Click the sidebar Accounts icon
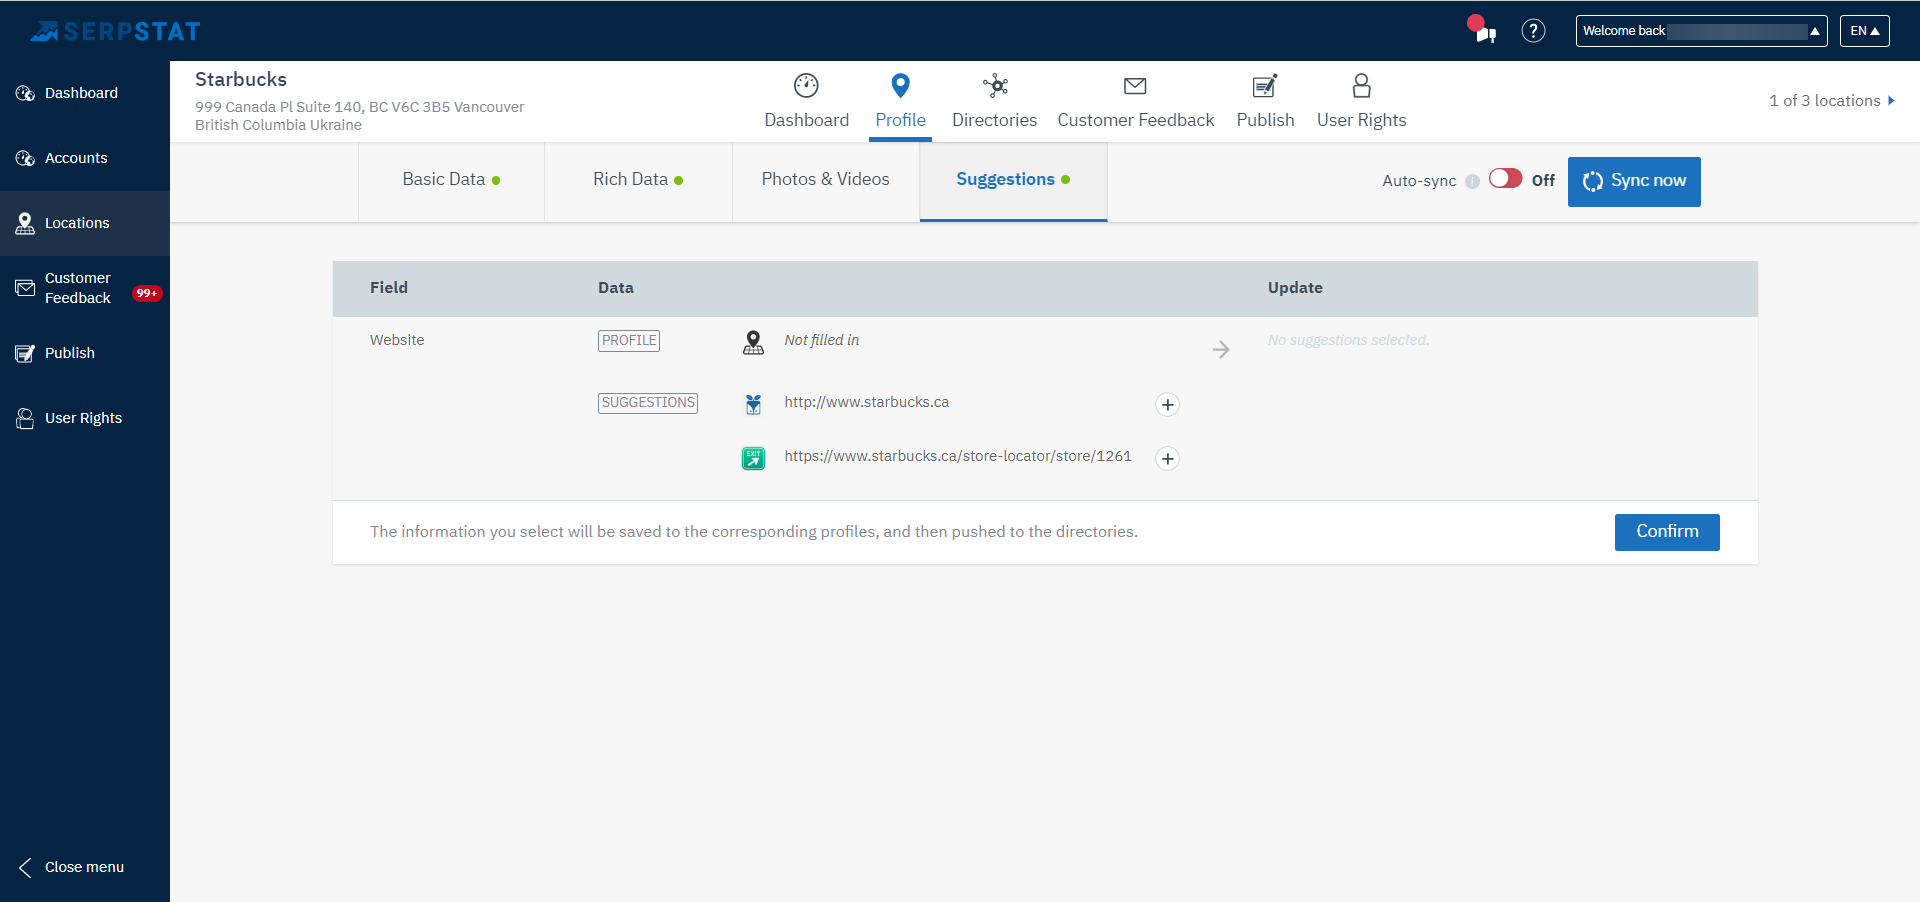1920x902 pixels. 25,158
